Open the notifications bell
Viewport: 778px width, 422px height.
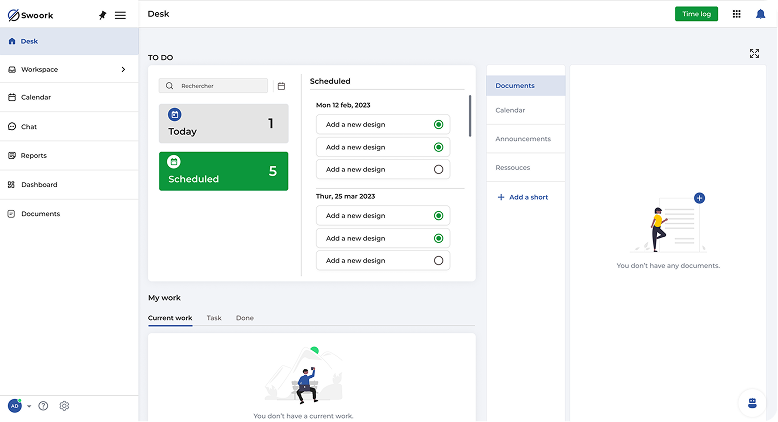coord(760,14)
